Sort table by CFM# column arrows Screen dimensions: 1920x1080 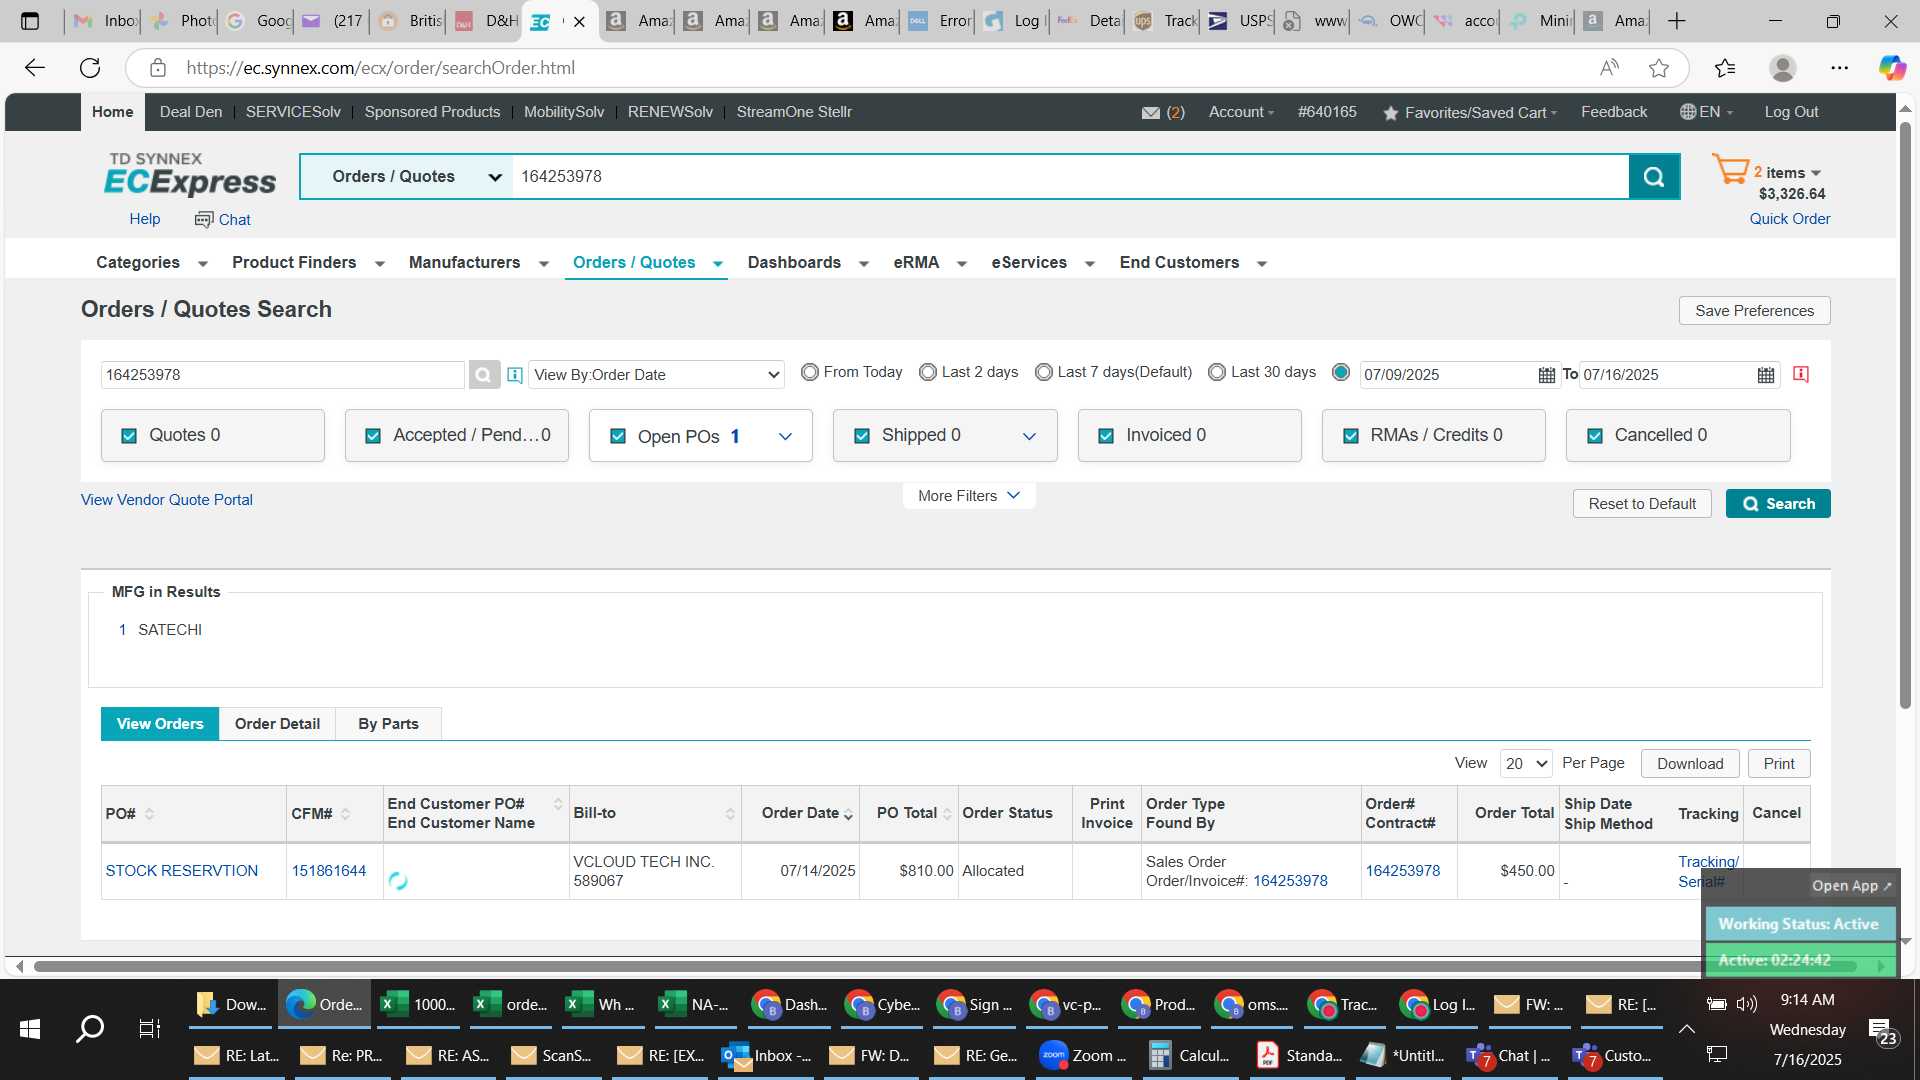[346, 814]
